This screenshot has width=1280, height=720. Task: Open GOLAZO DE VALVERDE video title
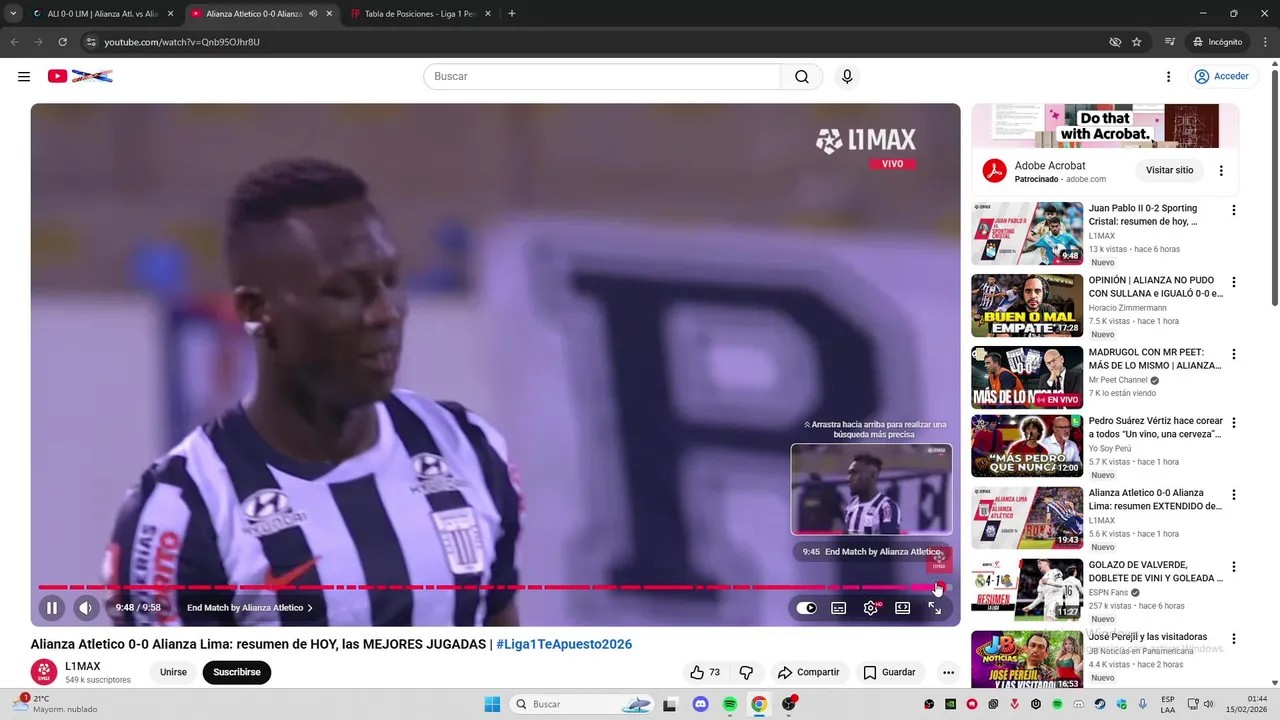click(1156, 571)
